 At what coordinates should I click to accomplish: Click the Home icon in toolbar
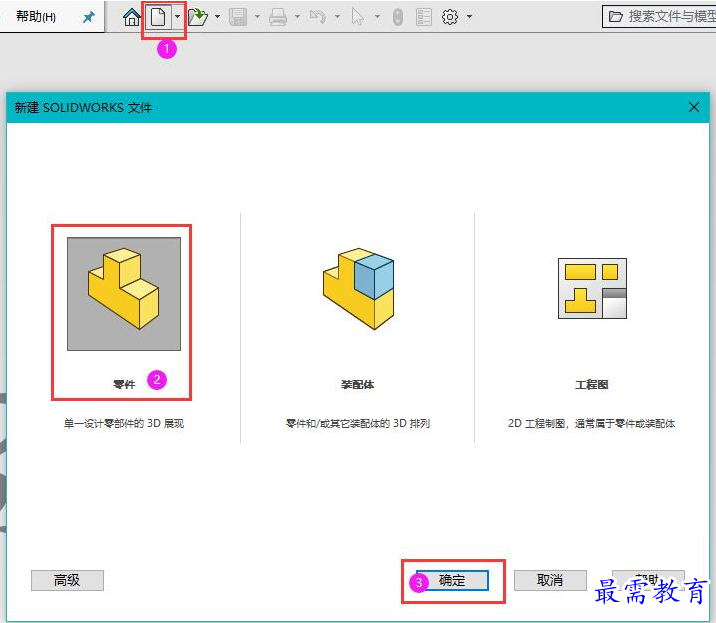(x=132, y=17)
